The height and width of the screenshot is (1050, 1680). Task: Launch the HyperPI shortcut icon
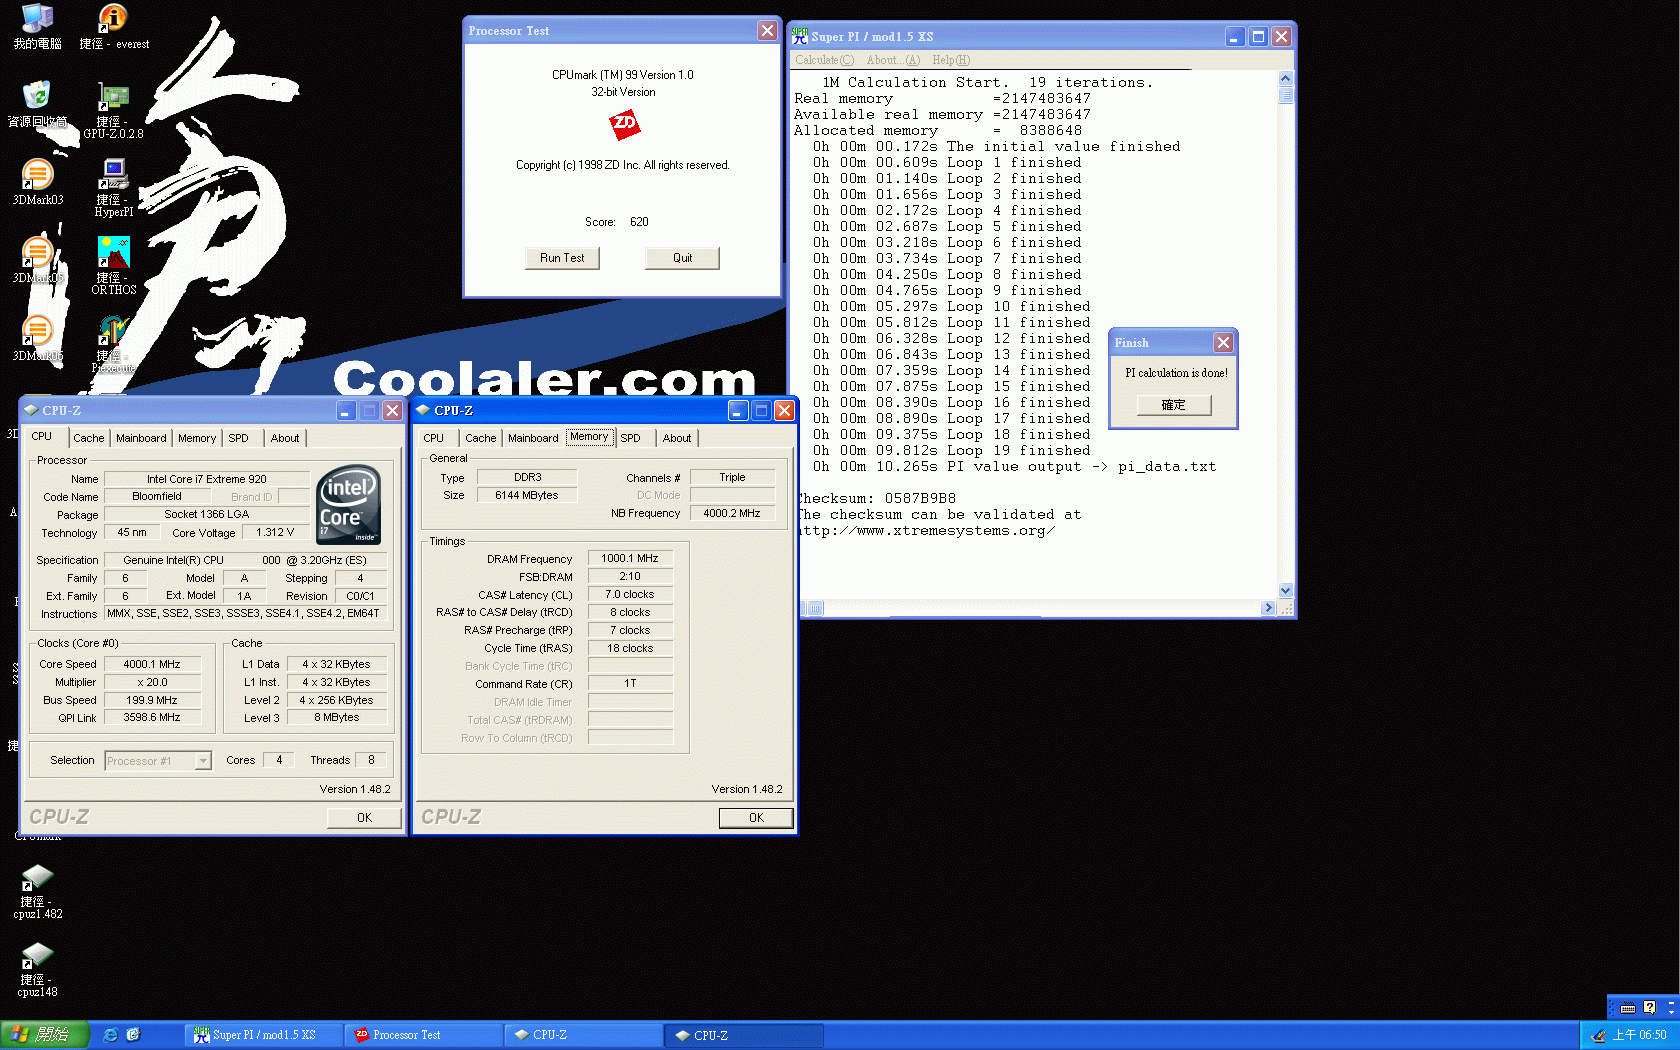[113, 174]
